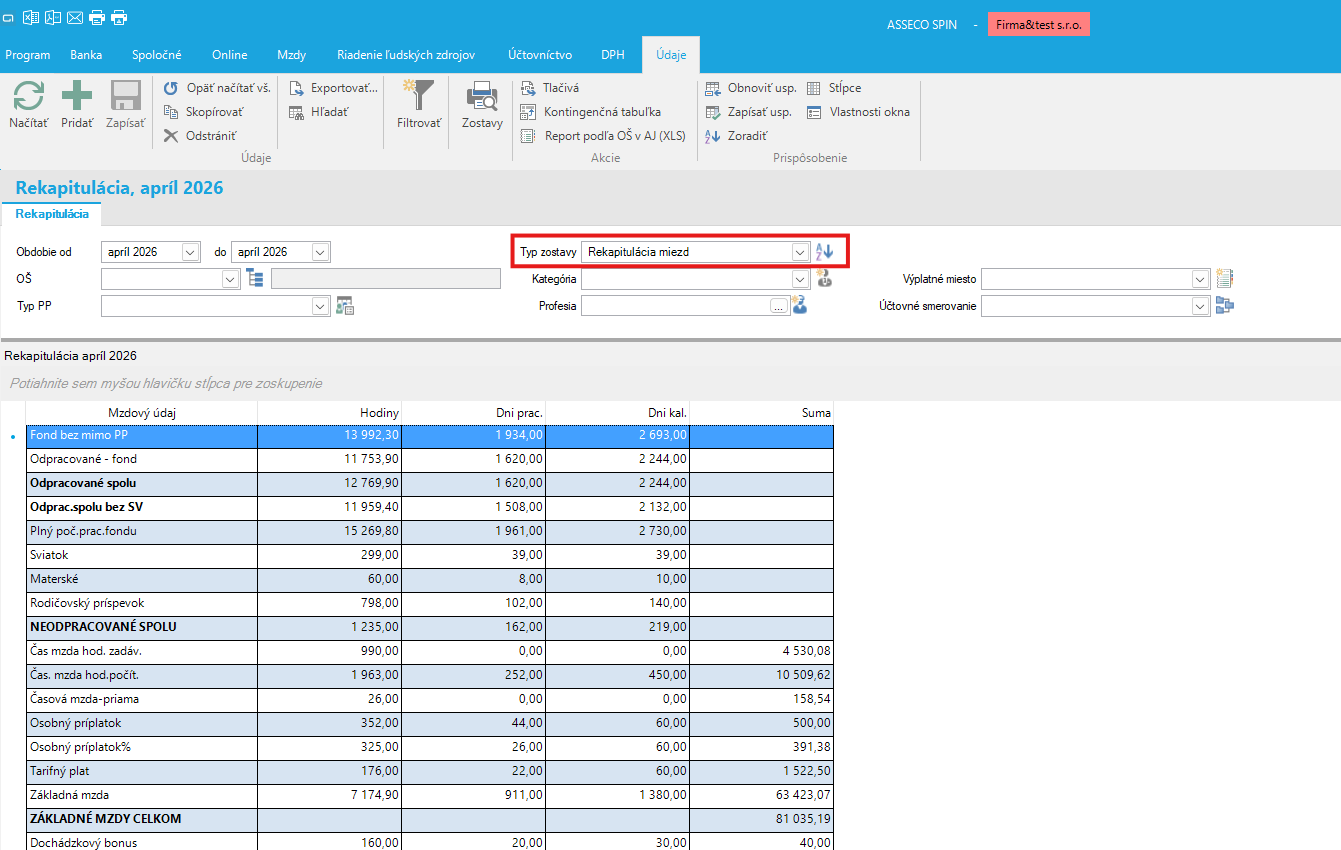Expand the Výplatné miesto dropdown
The height and width of the screenshot is (850, 1341).
(1201, 279)
